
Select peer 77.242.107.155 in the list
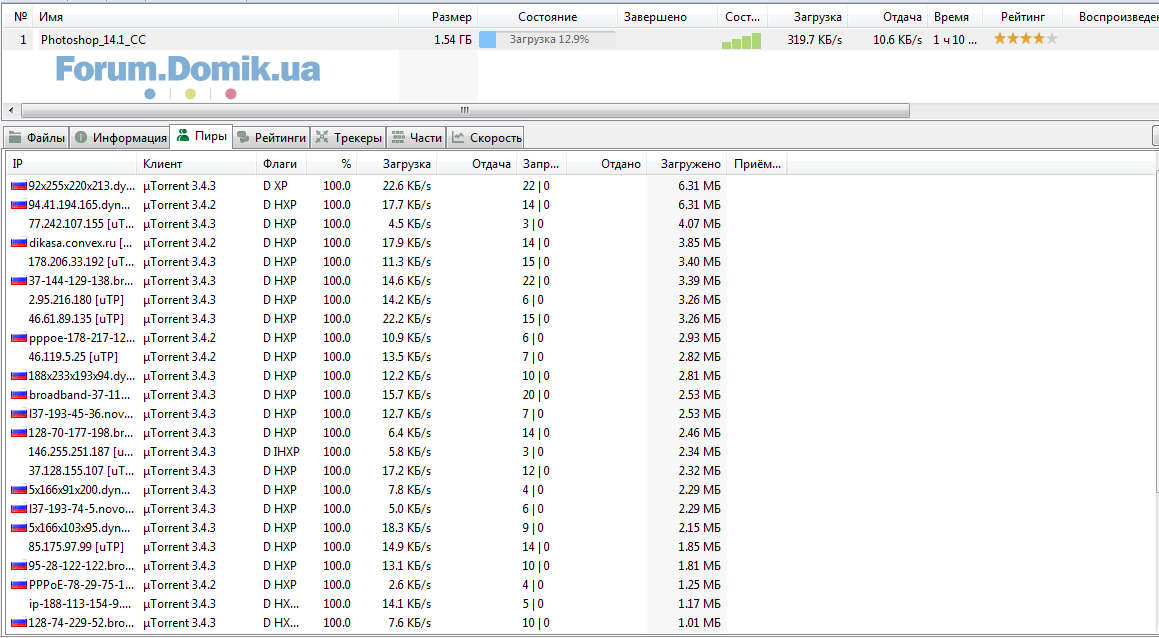(81, 224)
